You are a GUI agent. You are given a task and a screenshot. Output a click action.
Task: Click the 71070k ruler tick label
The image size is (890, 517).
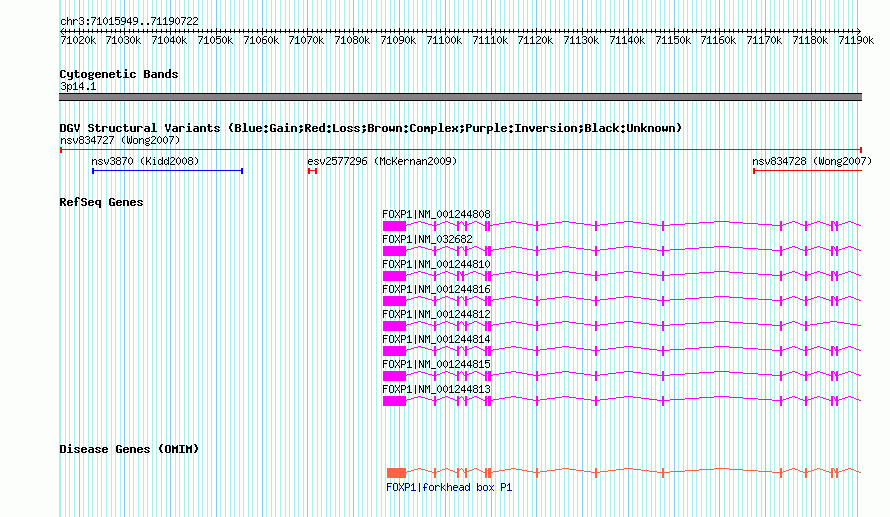click(306, 41)
